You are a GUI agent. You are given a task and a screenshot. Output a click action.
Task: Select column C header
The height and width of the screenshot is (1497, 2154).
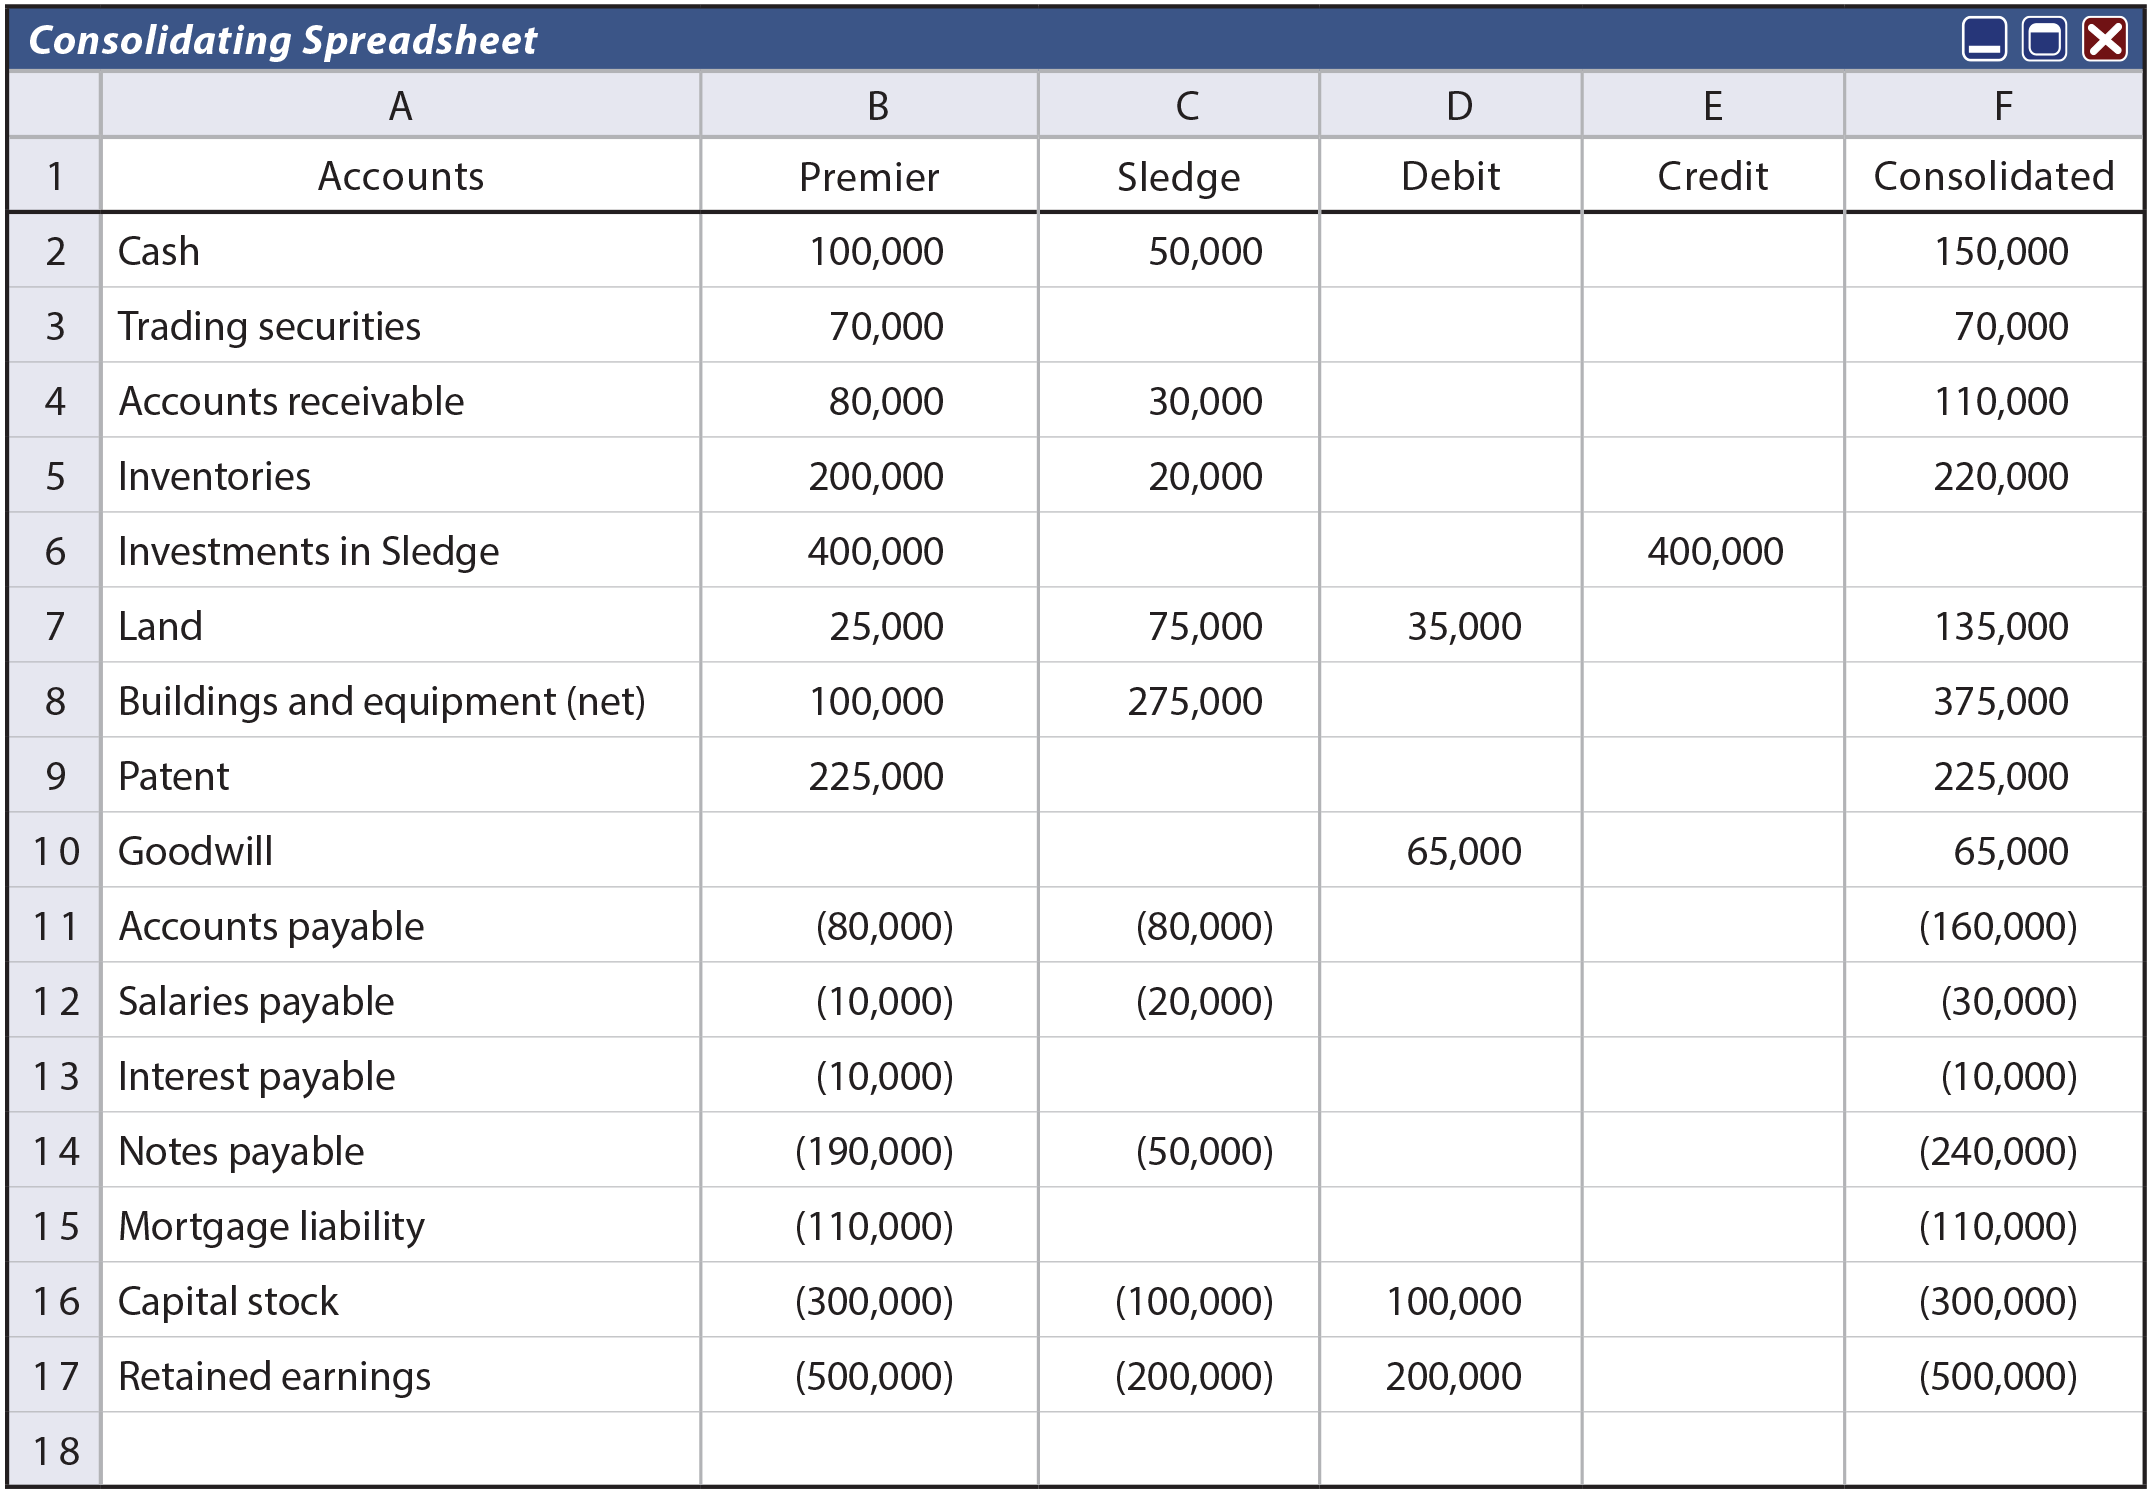pyautogui.click(x=1179, y=105)
